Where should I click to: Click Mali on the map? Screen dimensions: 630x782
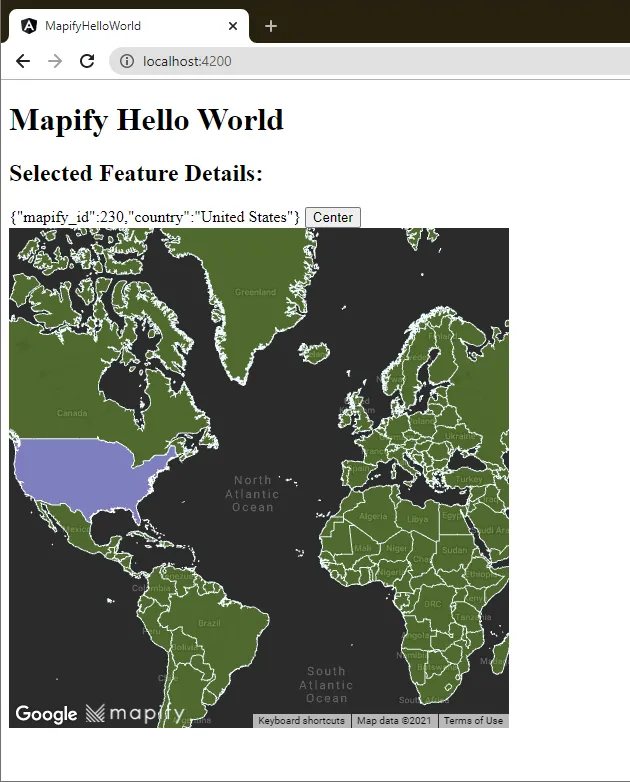click(363, 548)
